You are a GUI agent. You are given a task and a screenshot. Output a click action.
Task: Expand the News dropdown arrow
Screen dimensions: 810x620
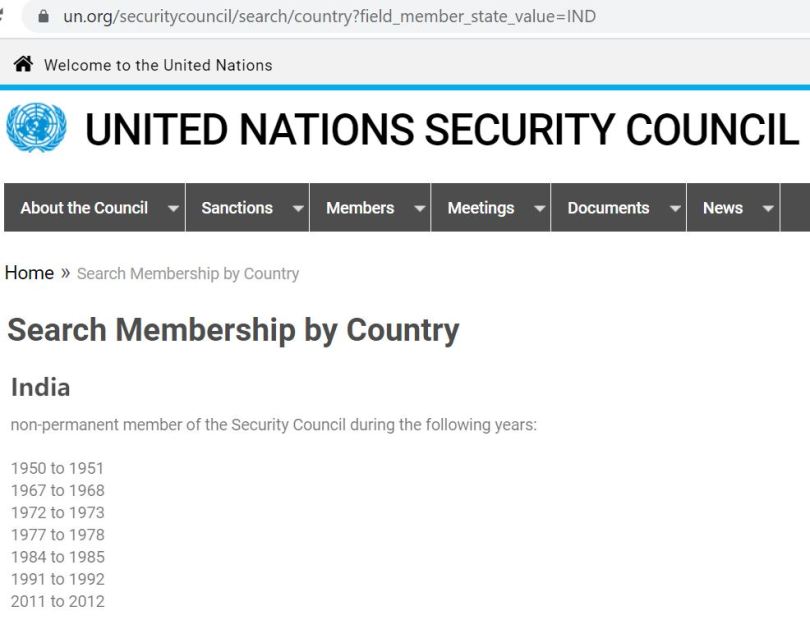768,208
